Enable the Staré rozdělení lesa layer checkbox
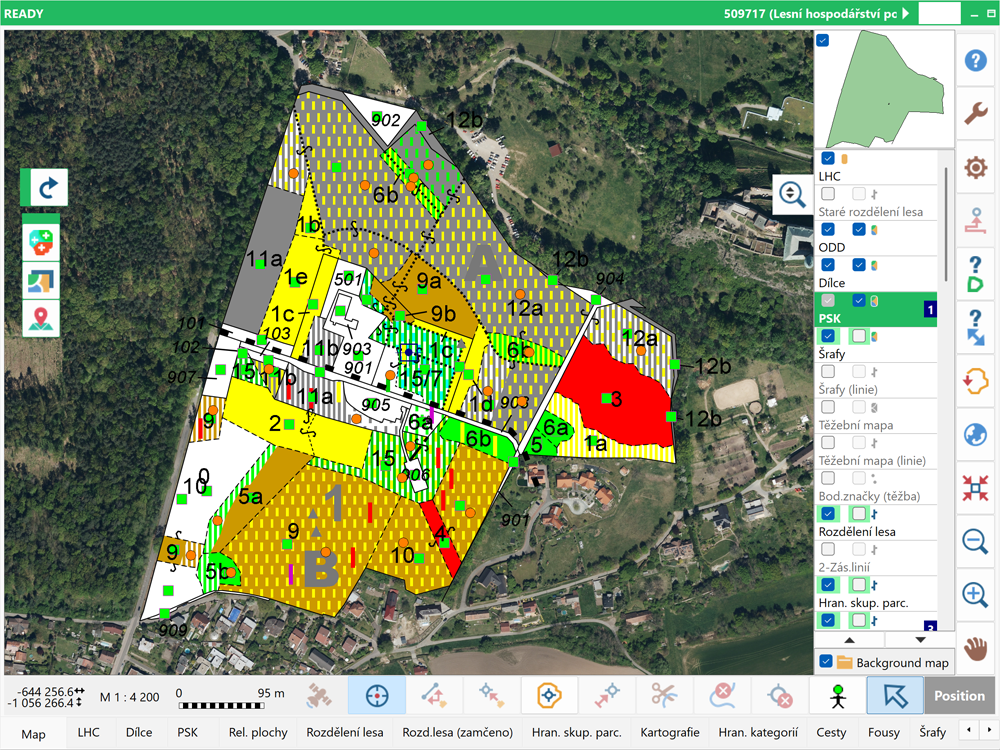The image size is (1000, 750). pyautogui.click(x=828, y=194)
